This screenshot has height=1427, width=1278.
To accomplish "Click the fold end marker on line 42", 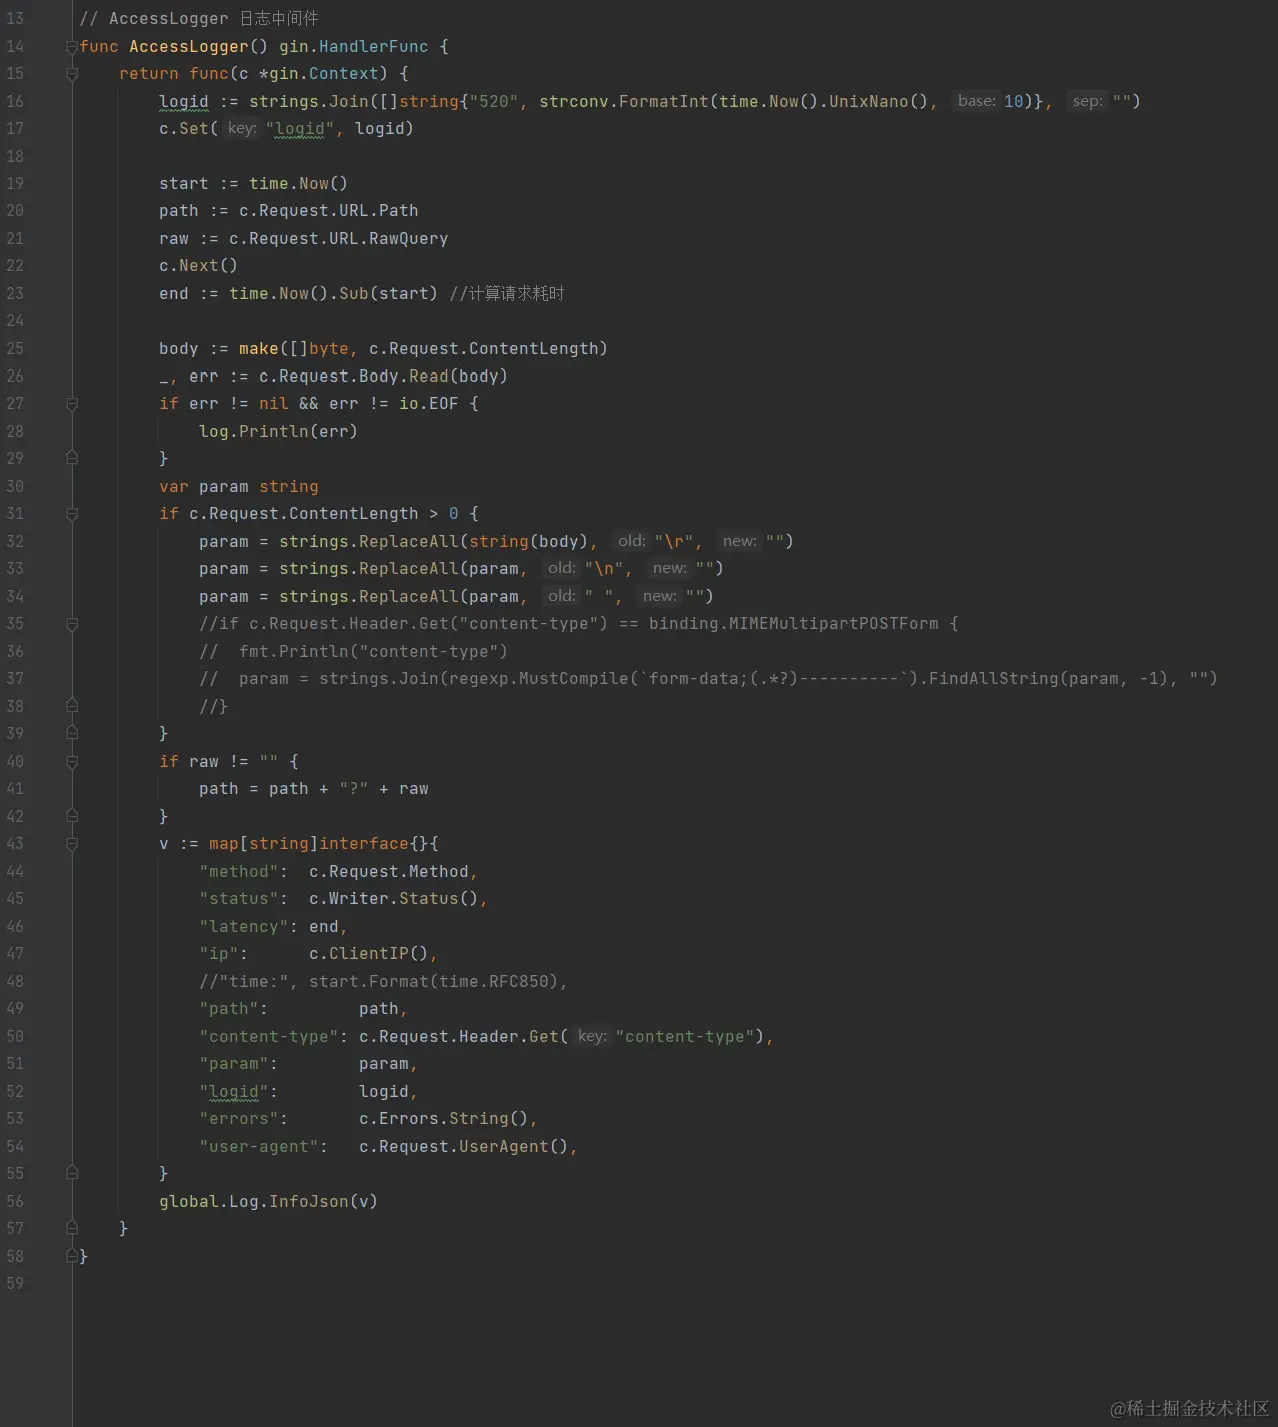I will [72, 816].
